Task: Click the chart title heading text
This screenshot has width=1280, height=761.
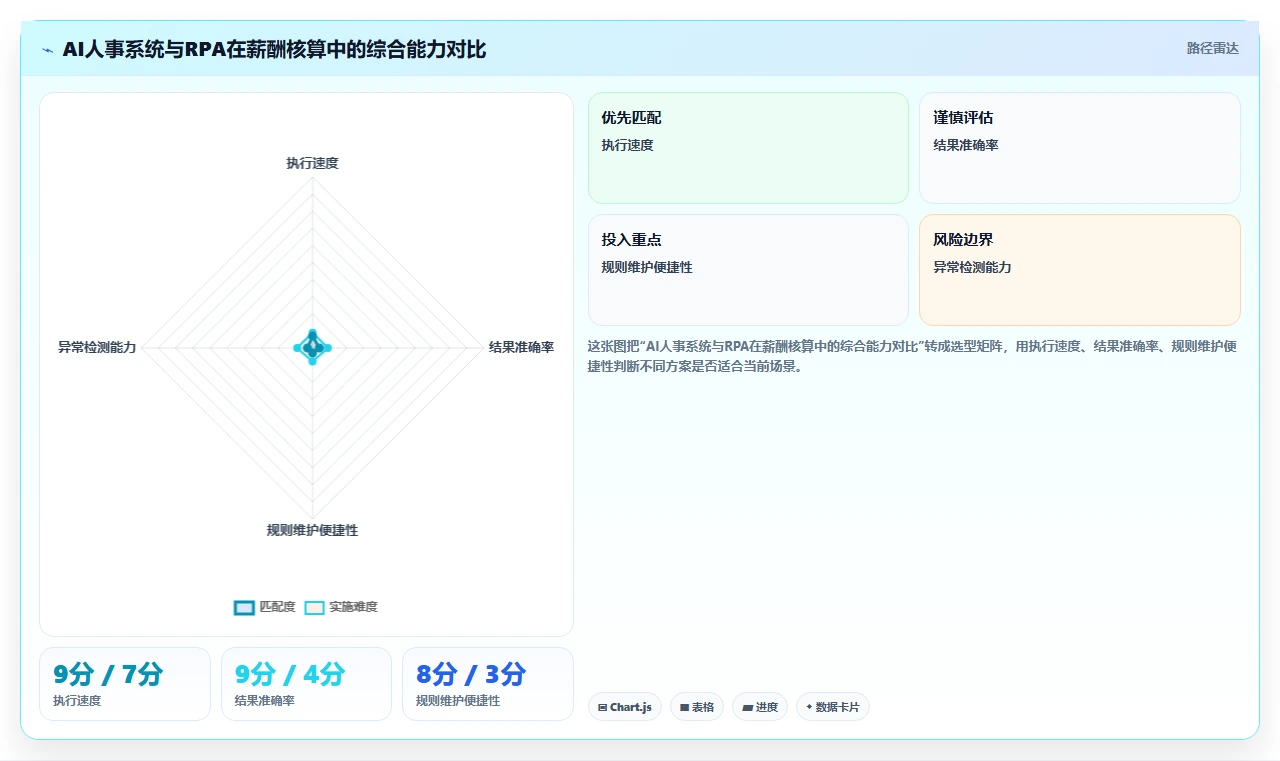Action: (x=275, y=49)
